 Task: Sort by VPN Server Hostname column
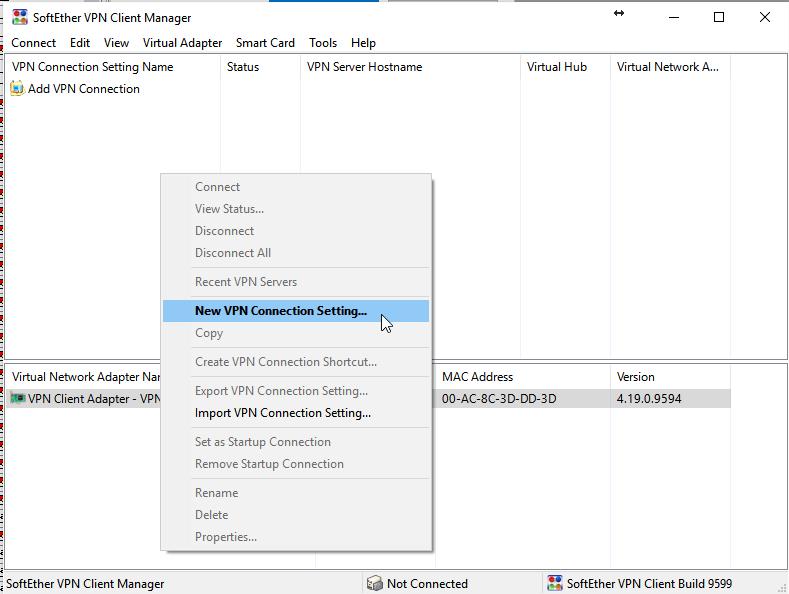[x=411, y=67]
